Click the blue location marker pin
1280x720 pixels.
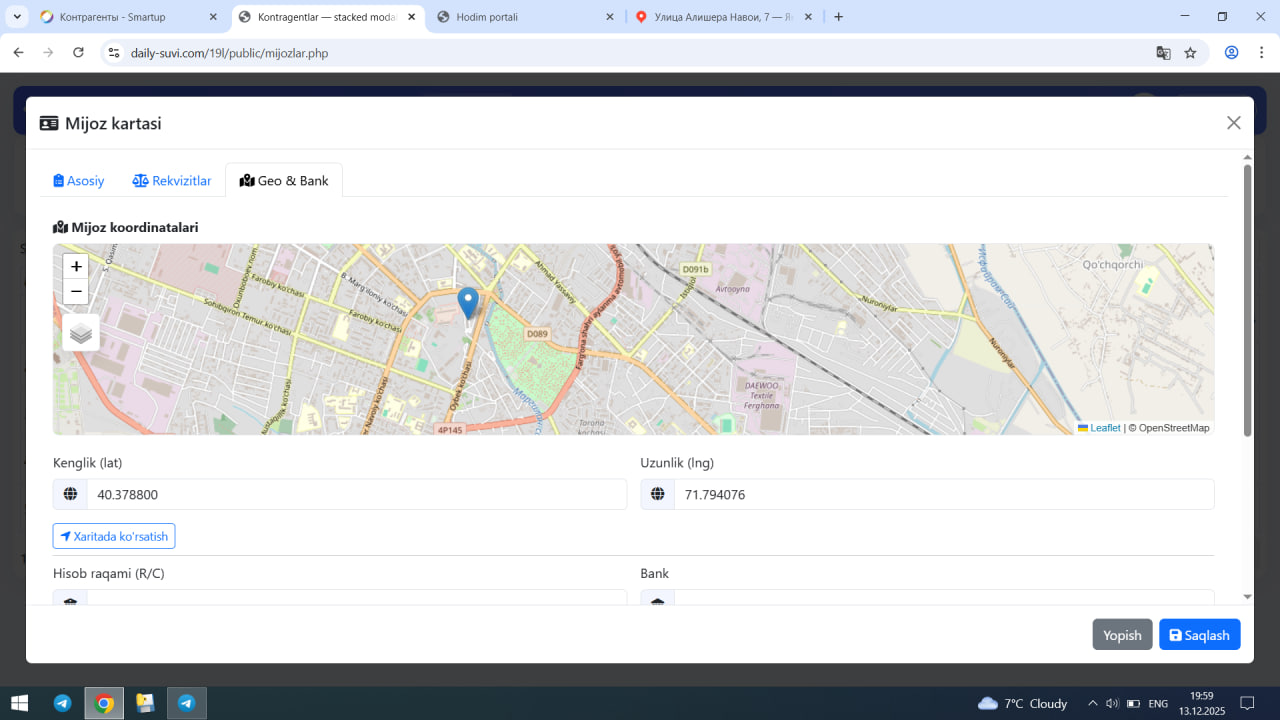[468, 302]
